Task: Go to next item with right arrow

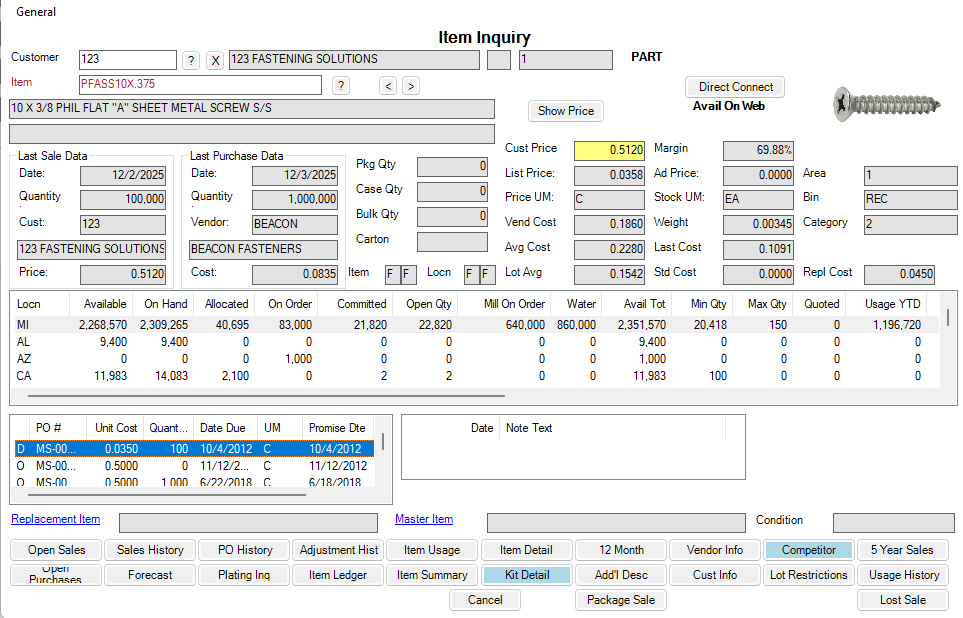Action: [411, 86]
